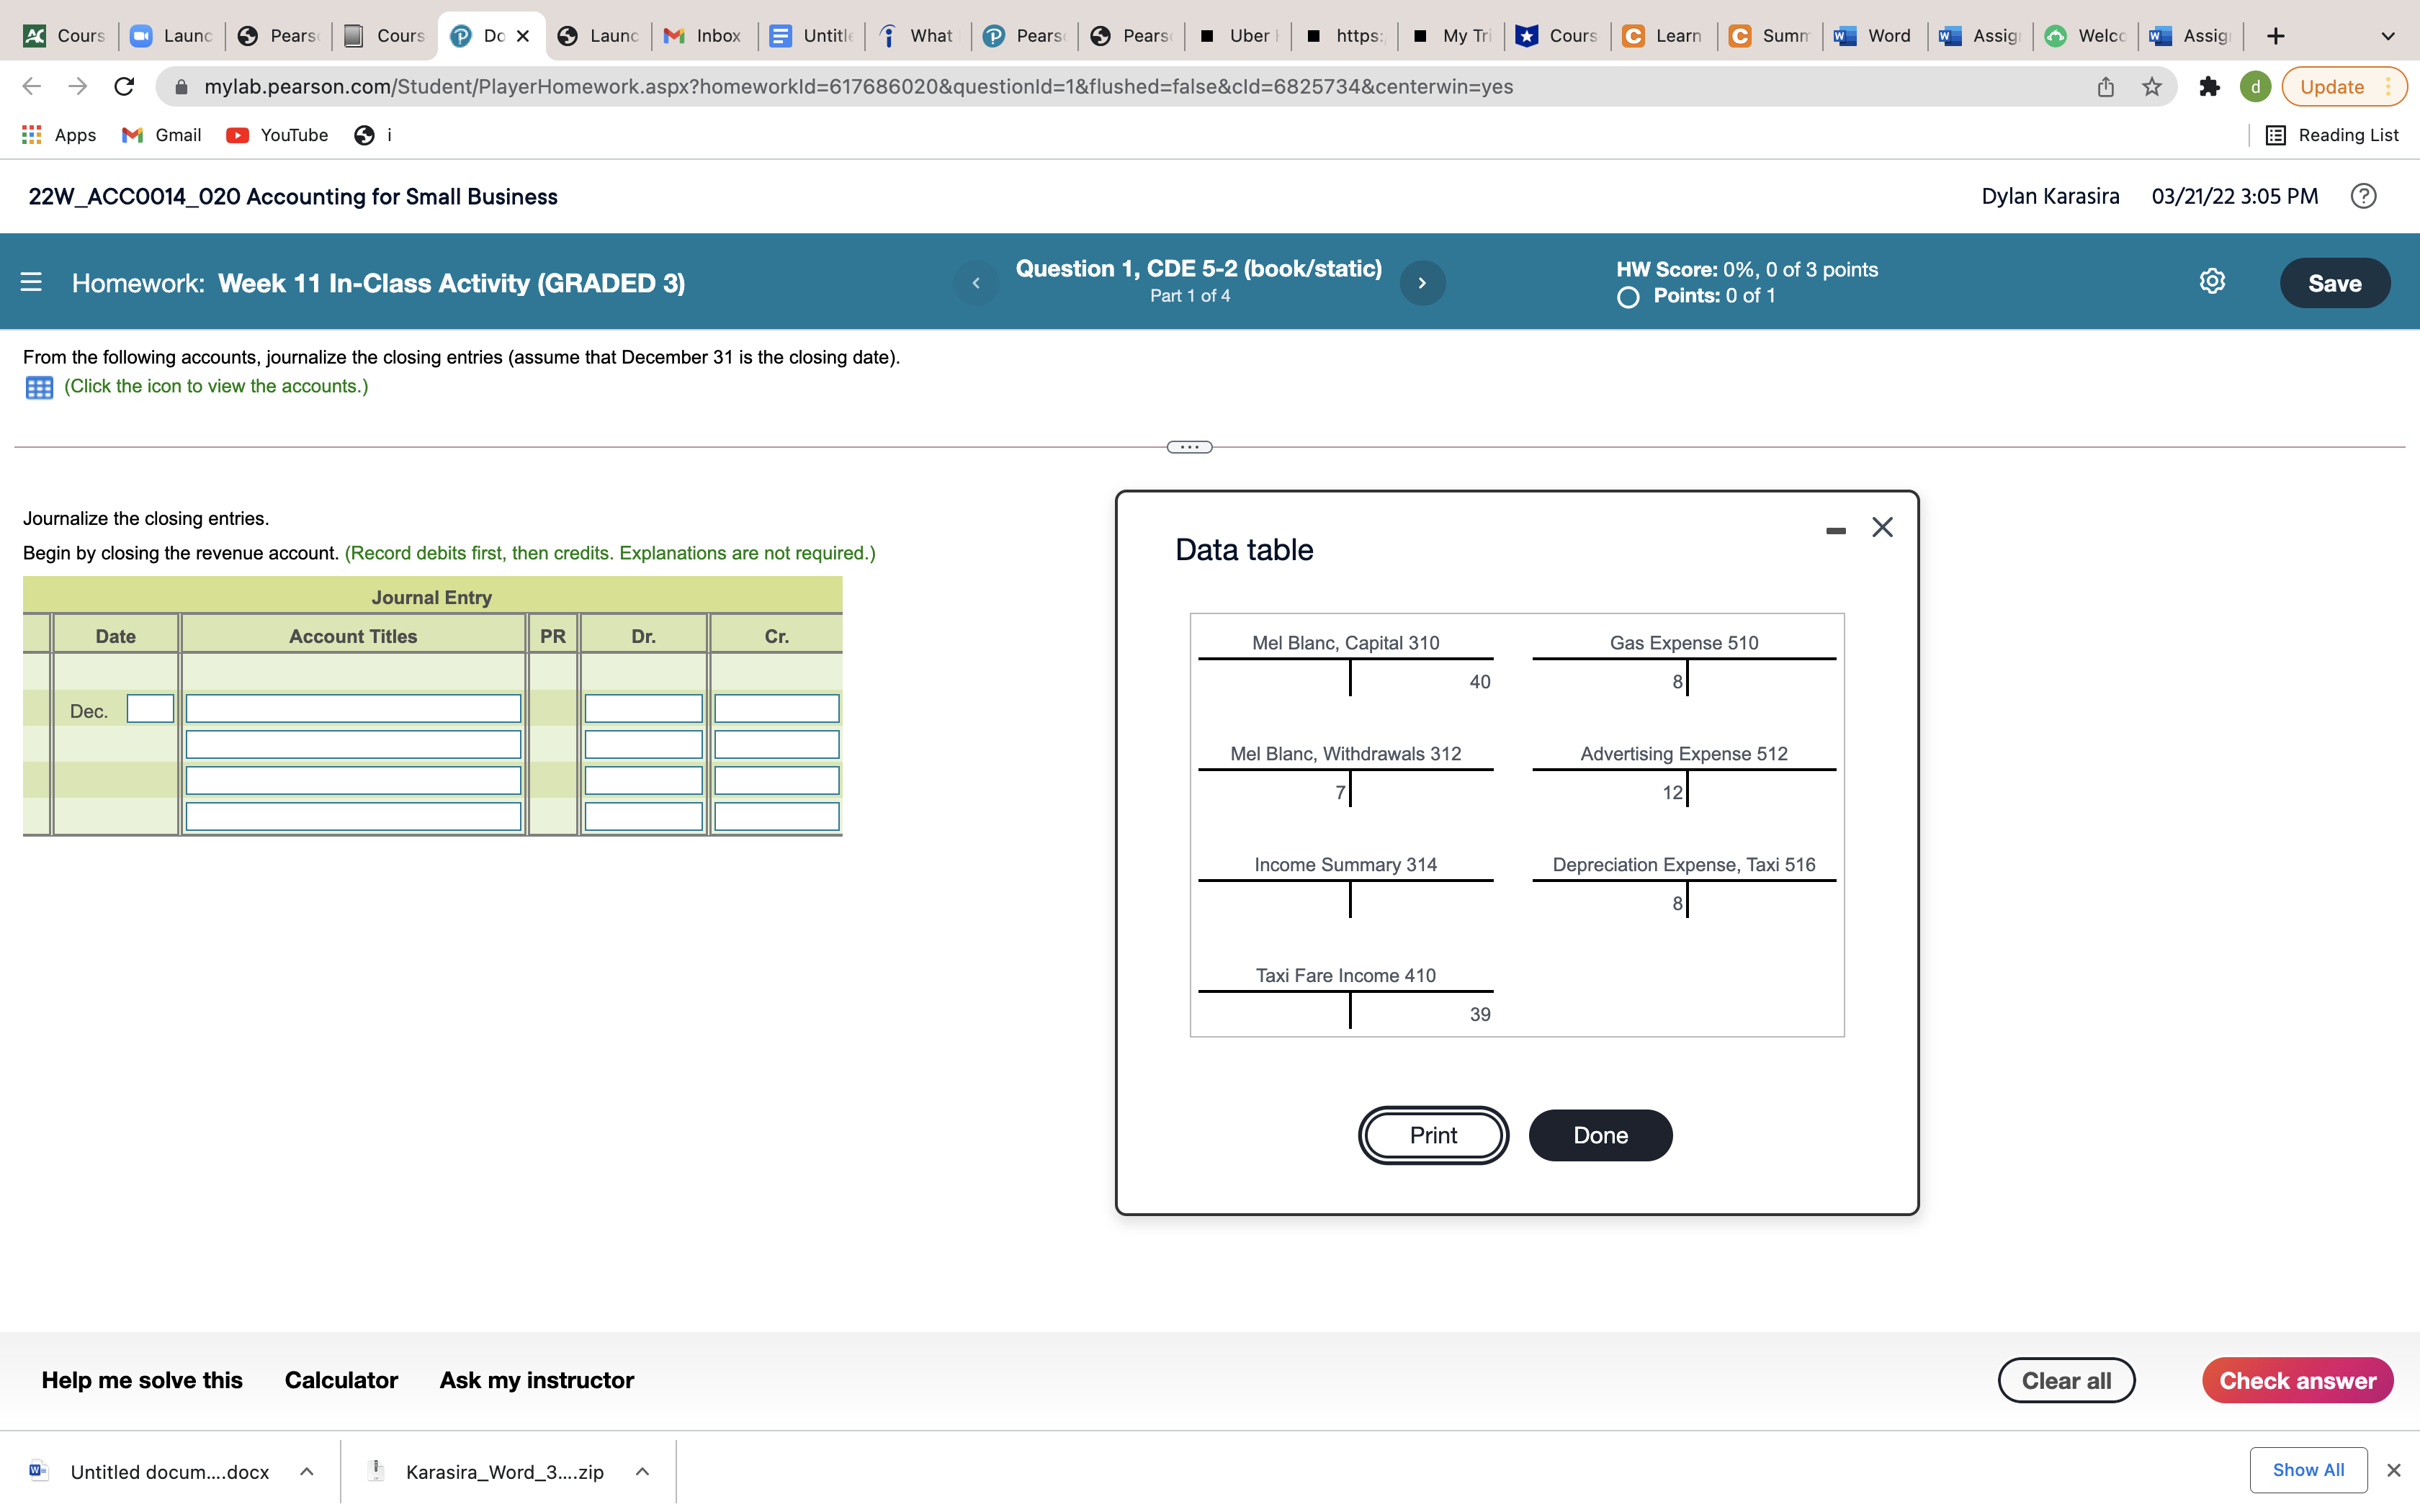Open Help me solve this link
This screenshot has width=2420, height=1512.
tap(142, 1380)
